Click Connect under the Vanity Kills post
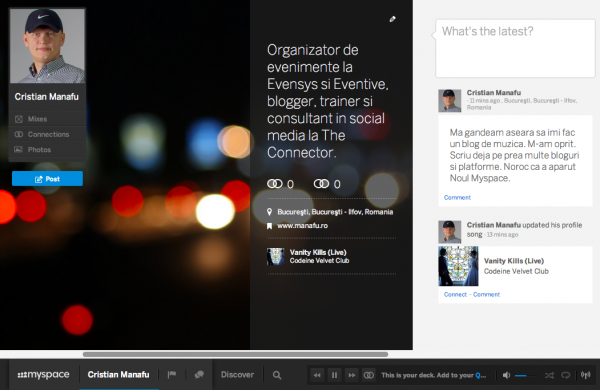This screenshot has height=390, width=600. point(455,294)
